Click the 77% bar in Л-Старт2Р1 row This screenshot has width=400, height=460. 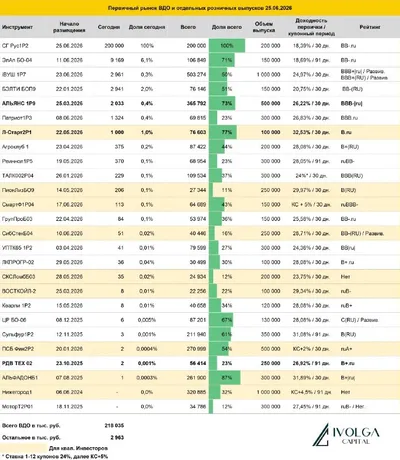click(223, 132)
